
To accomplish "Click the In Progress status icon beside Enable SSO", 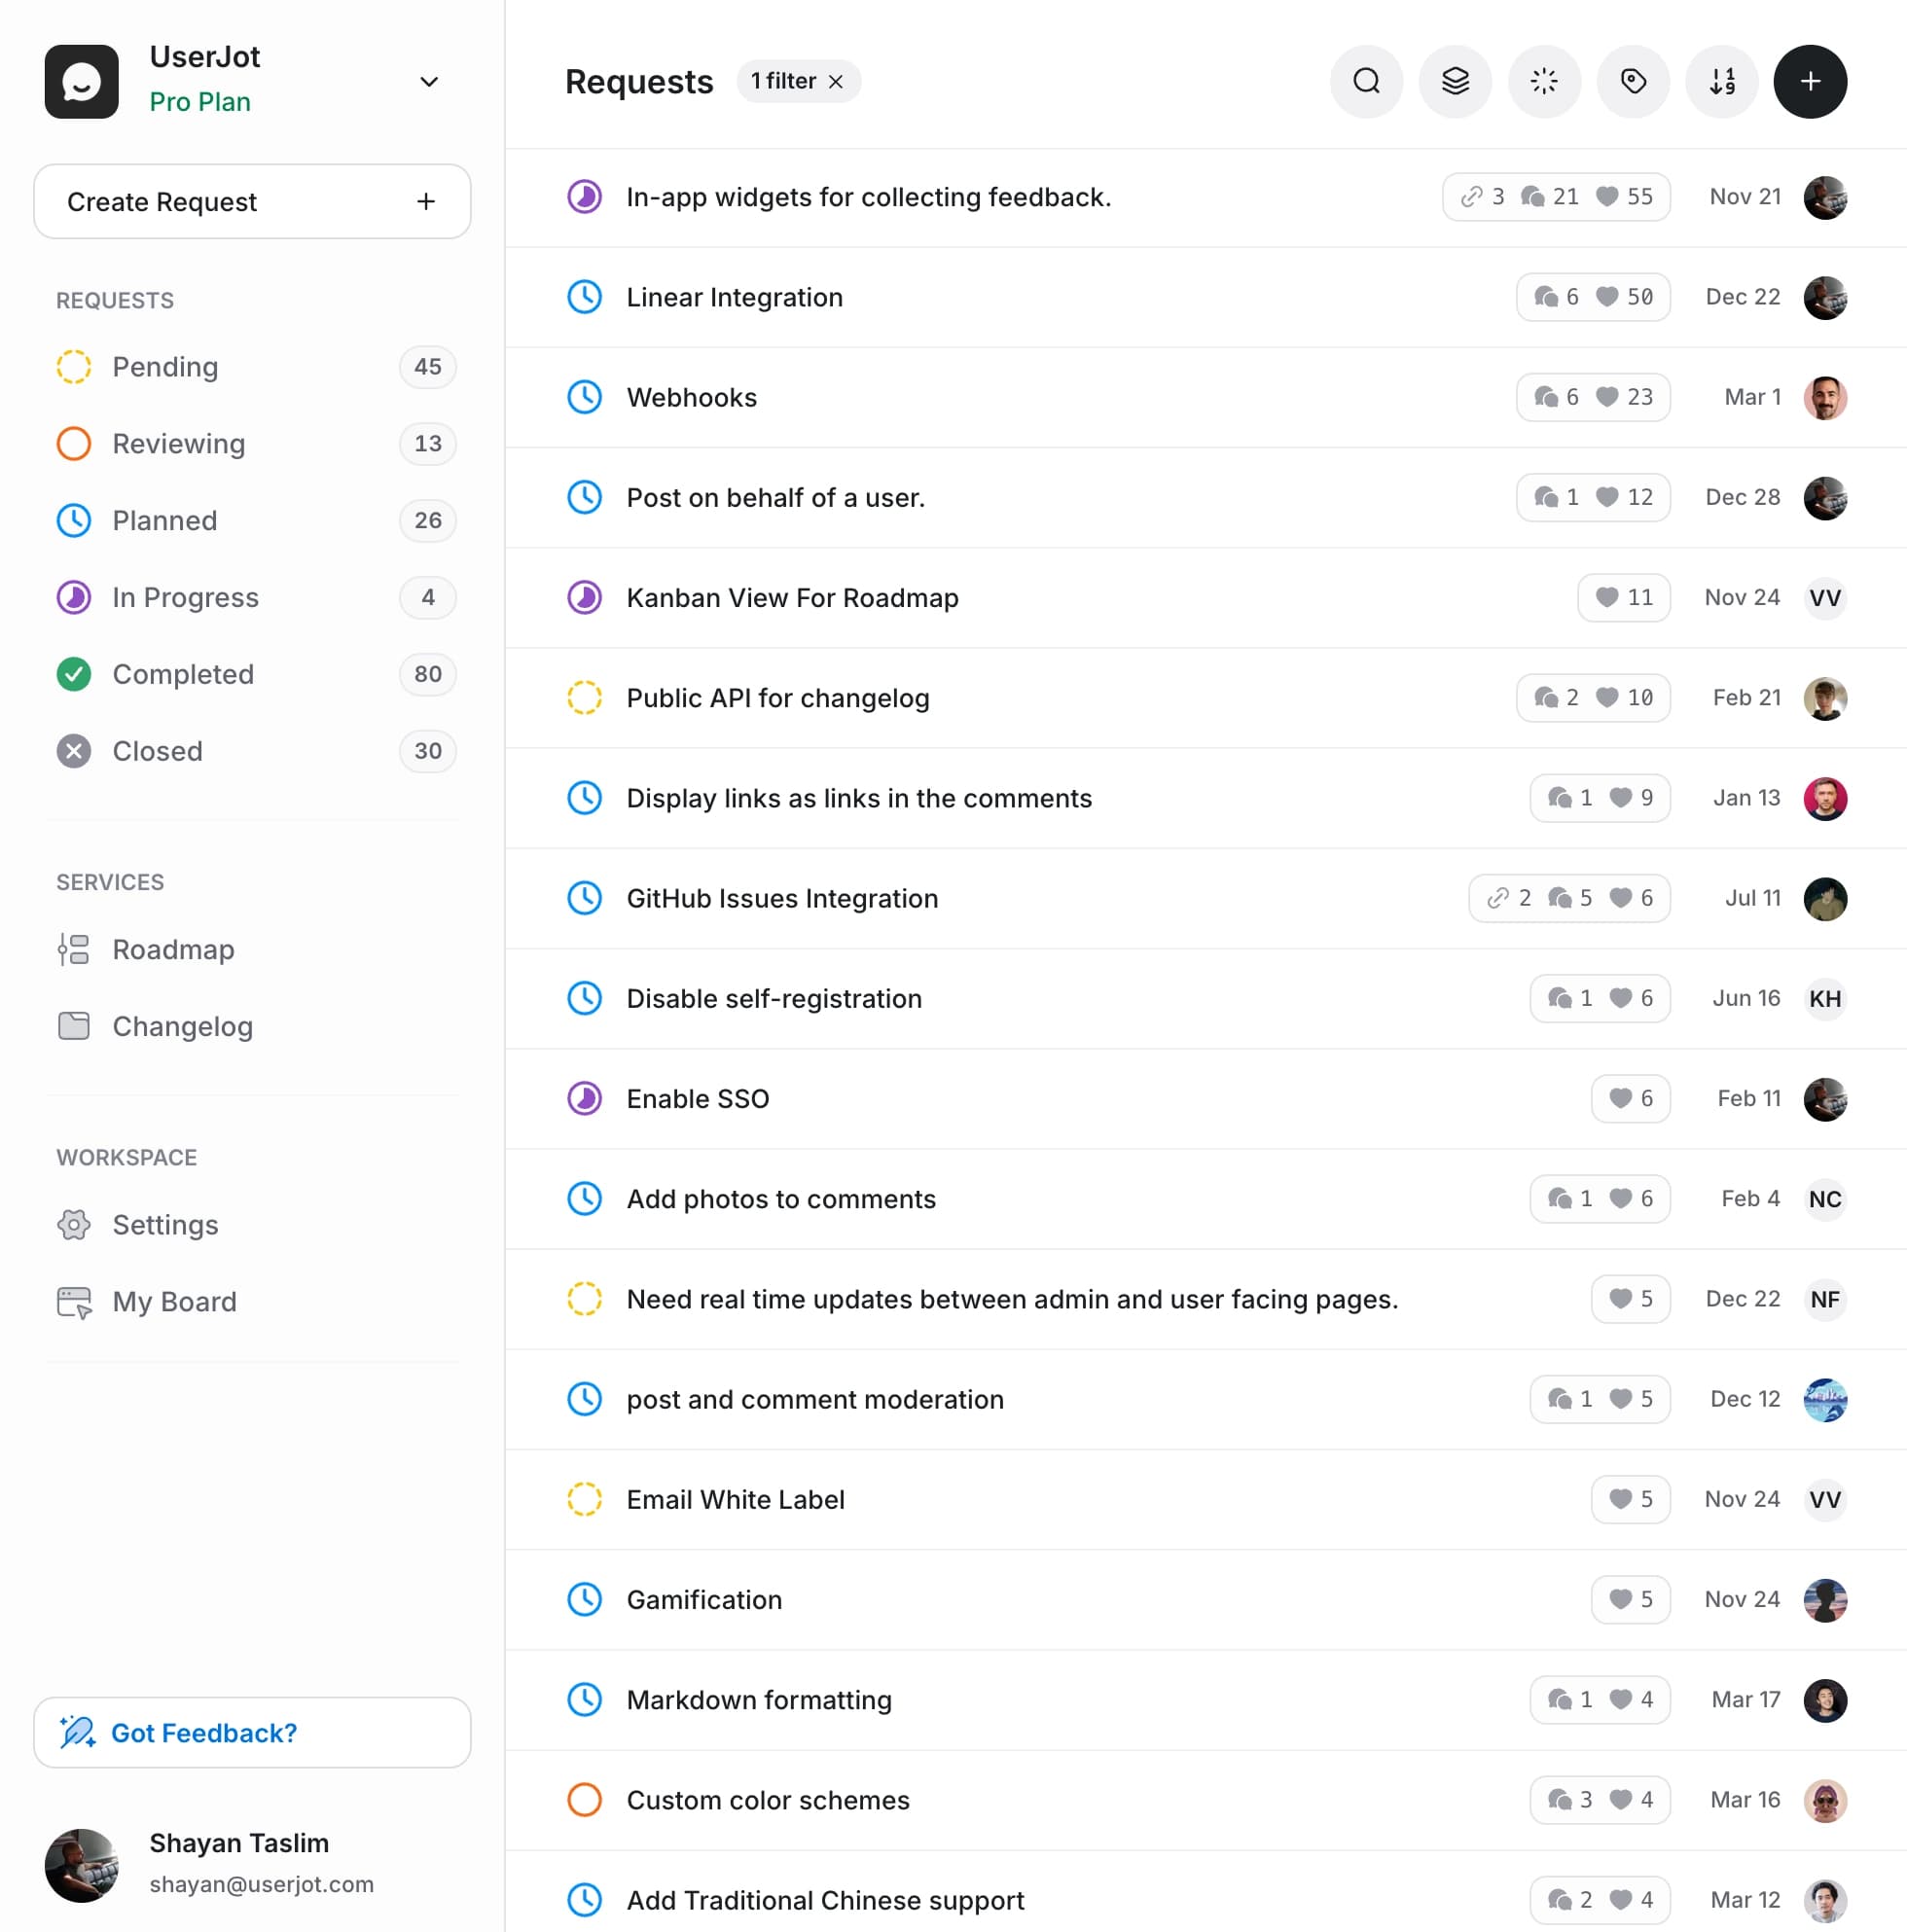I will [584, 1098].
